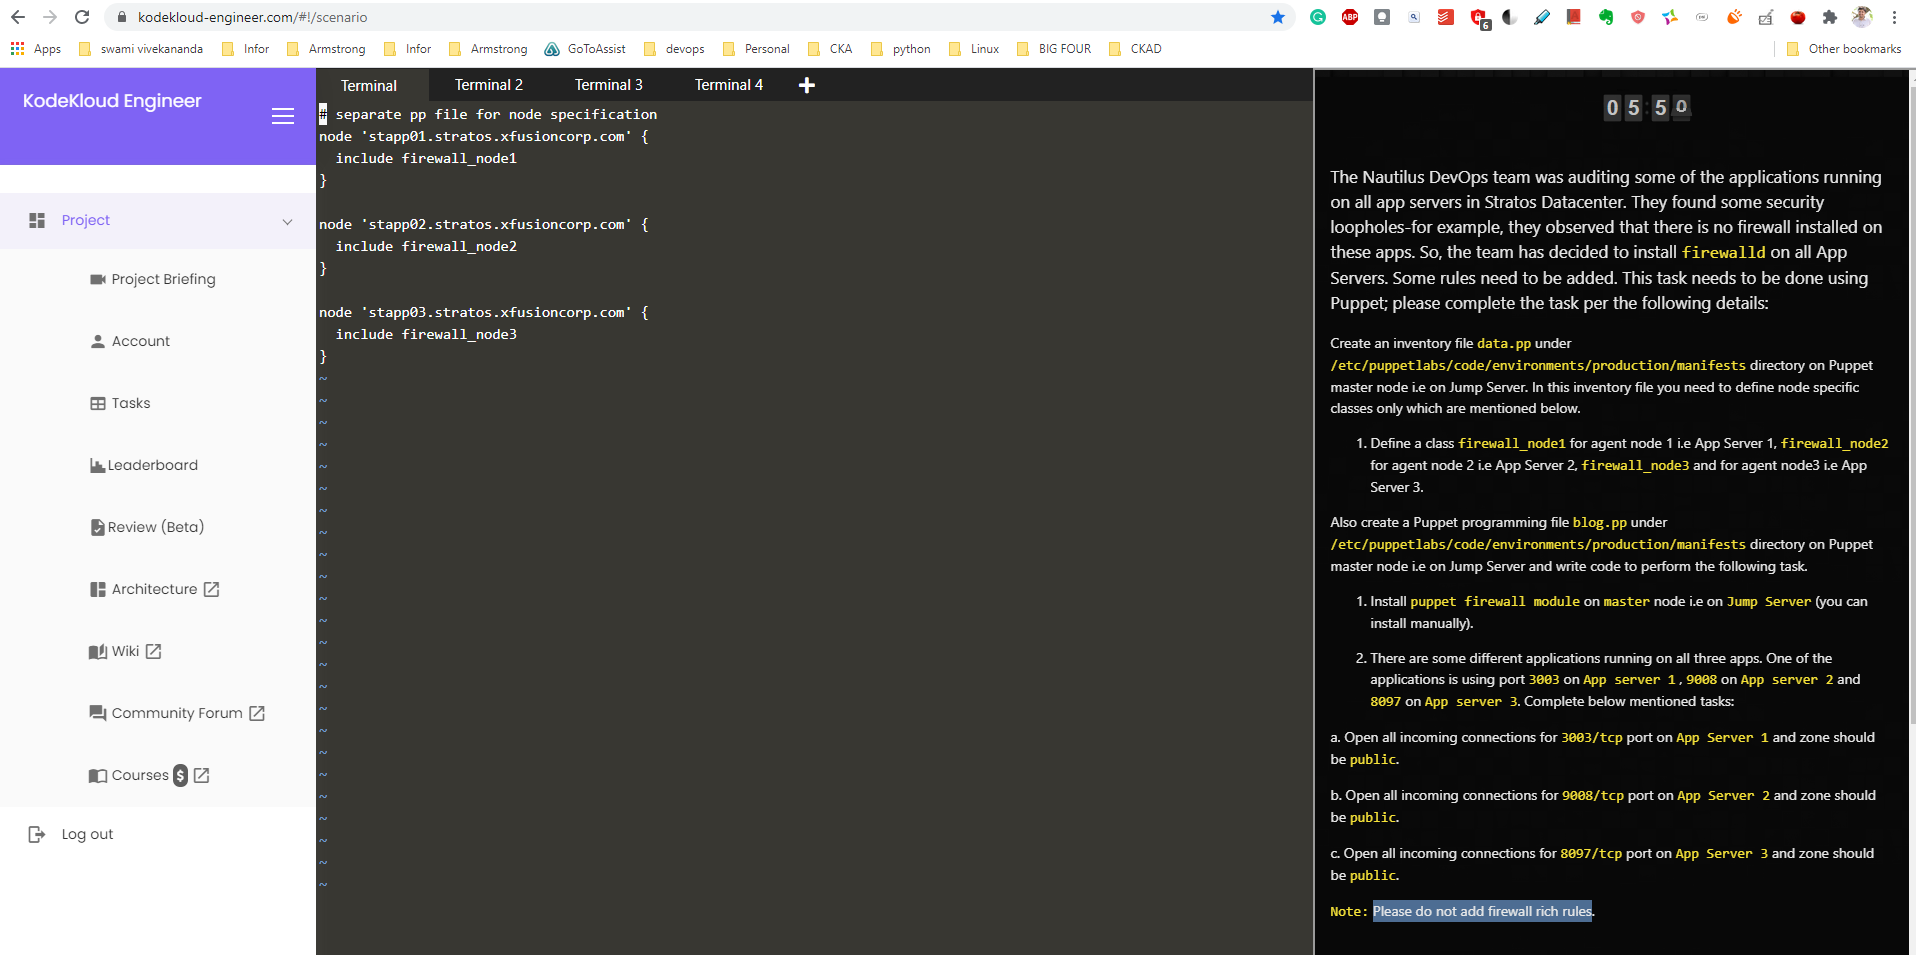Click the highlighted firewall rich rules note
The height and width of the screenshot is (955, 1916).
(1483, 911)
